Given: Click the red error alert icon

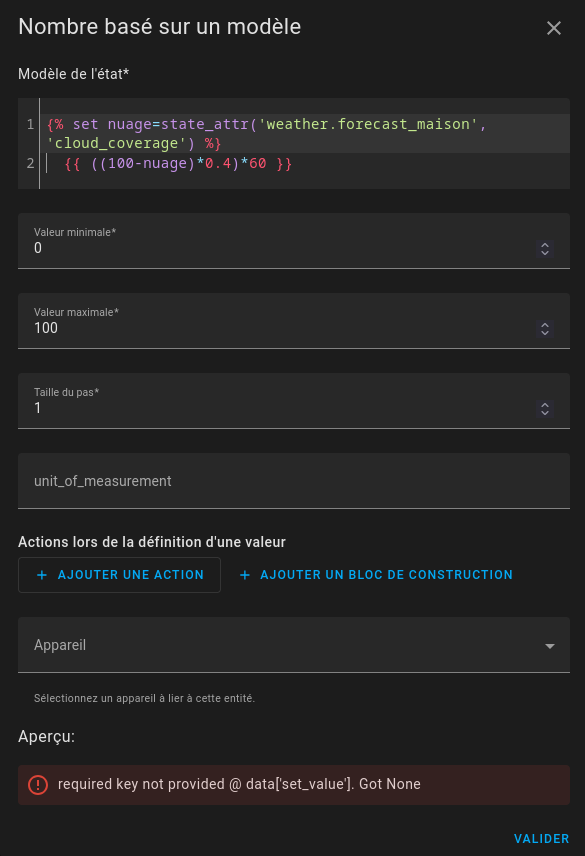Looking at the screenshot, I should [x=38, y=785].
